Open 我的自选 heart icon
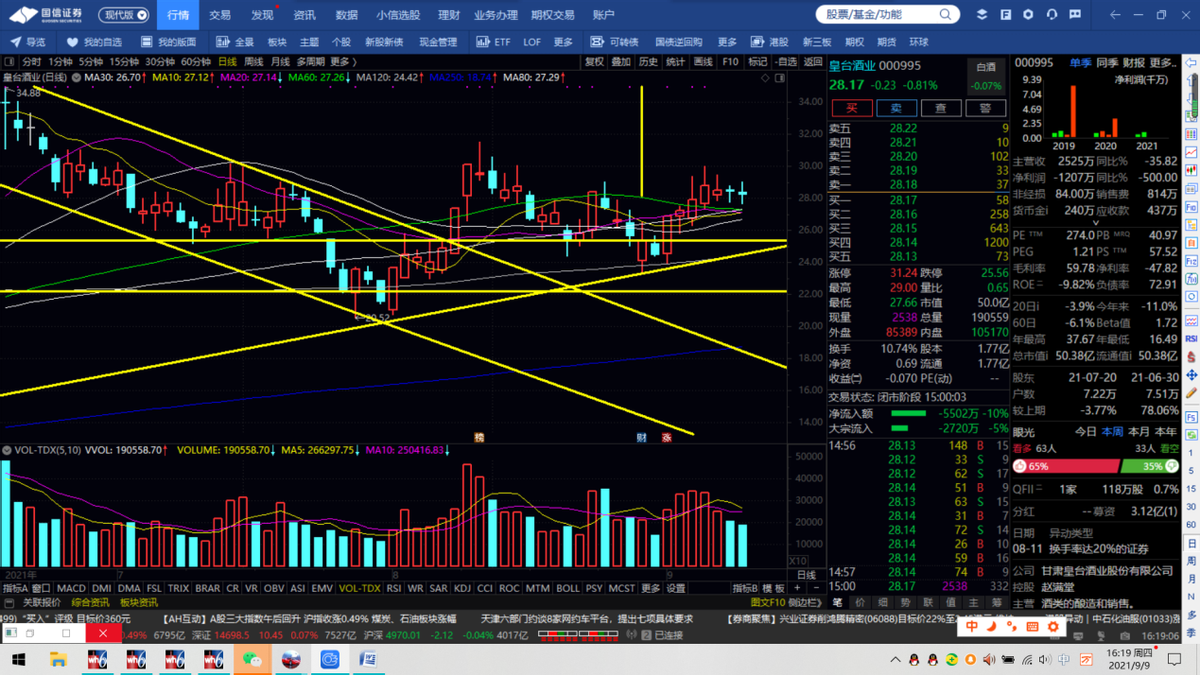This screenshot has height=675, width=1200. tap(73, 42)
